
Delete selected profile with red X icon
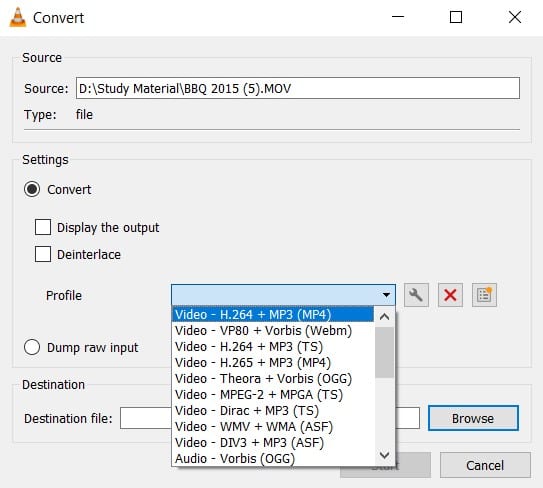click(450, 295)
